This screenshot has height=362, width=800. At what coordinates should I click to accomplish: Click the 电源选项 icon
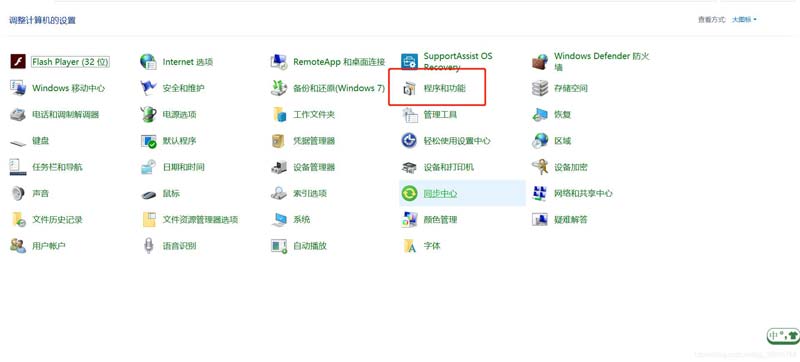pos(148,114)
